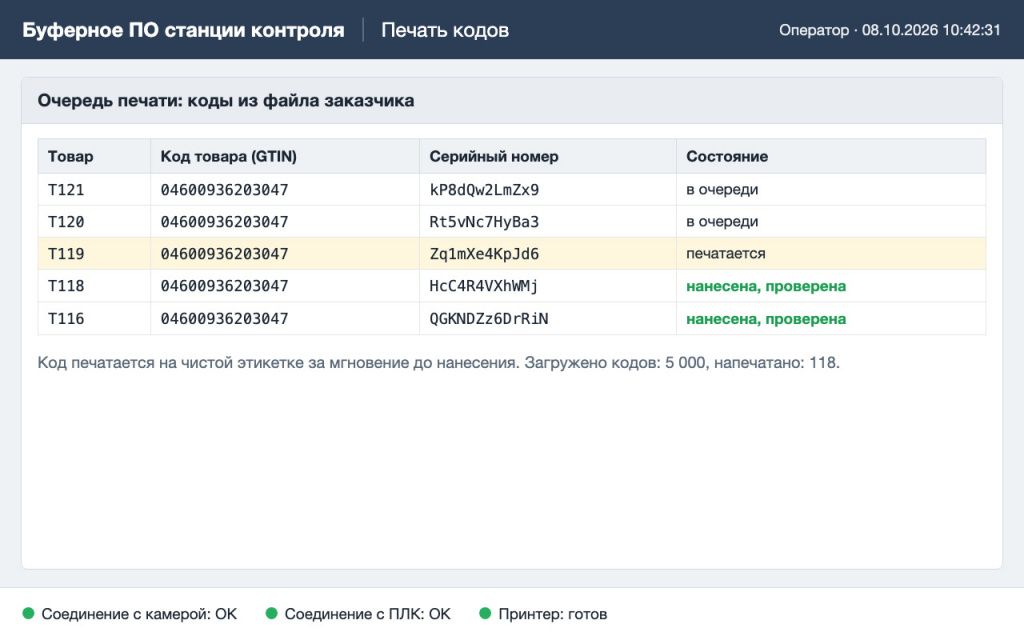Select the "Печать кодов" header label
Screen dimensions: 1024x640
[x=445, y=30]
